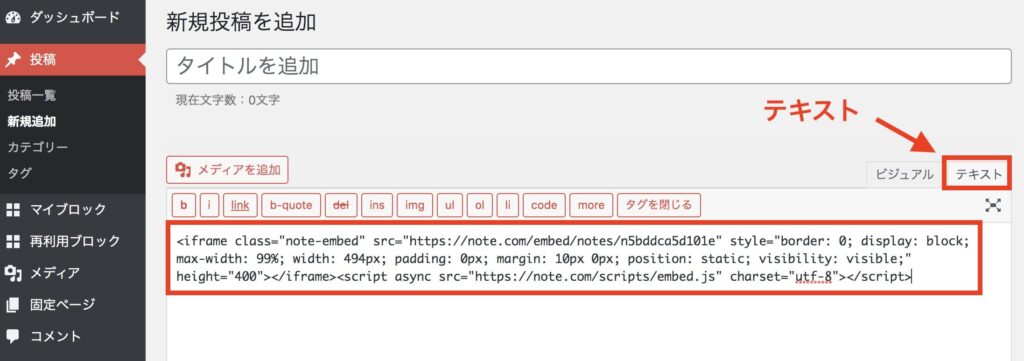Insert img tag button
This screenshot has height=361, width=1024.
pyautogui.click(x=415, y=205)
